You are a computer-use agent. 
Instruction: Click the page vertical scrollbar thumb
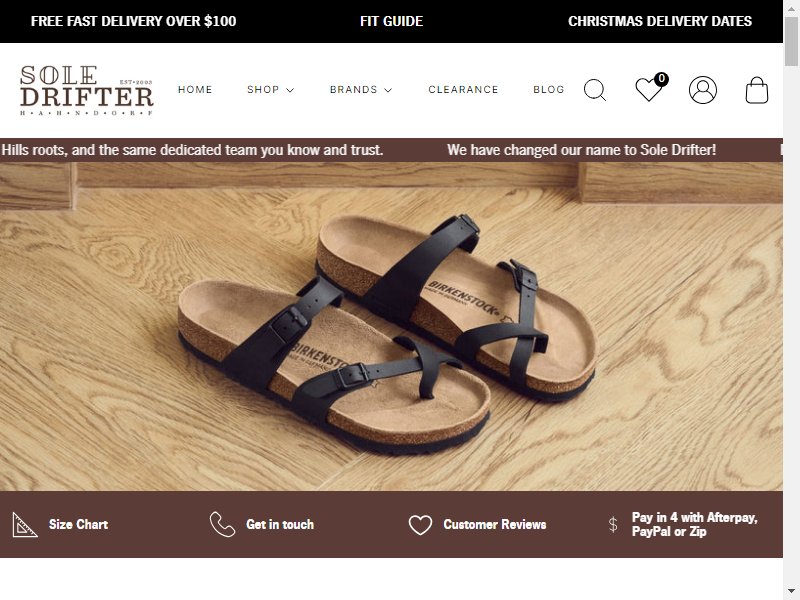[x=791, y=41]
